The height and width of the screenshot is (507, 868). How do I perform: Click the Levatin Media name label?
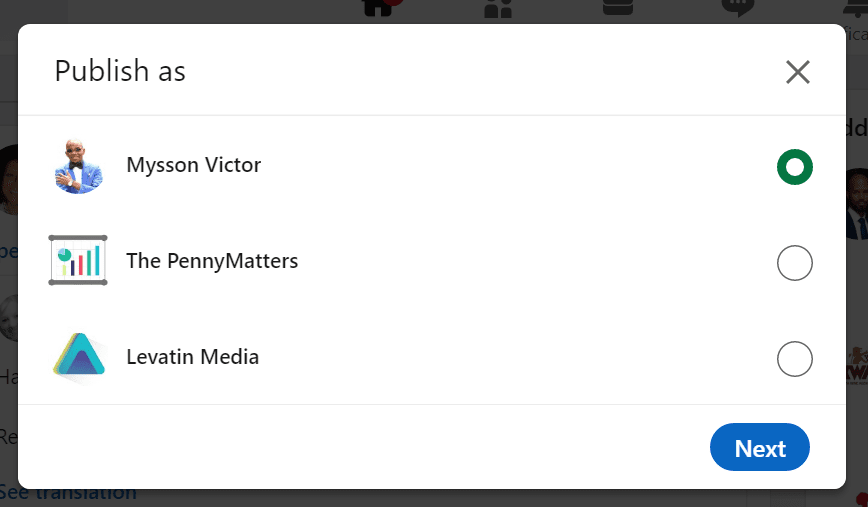[193, 357]
